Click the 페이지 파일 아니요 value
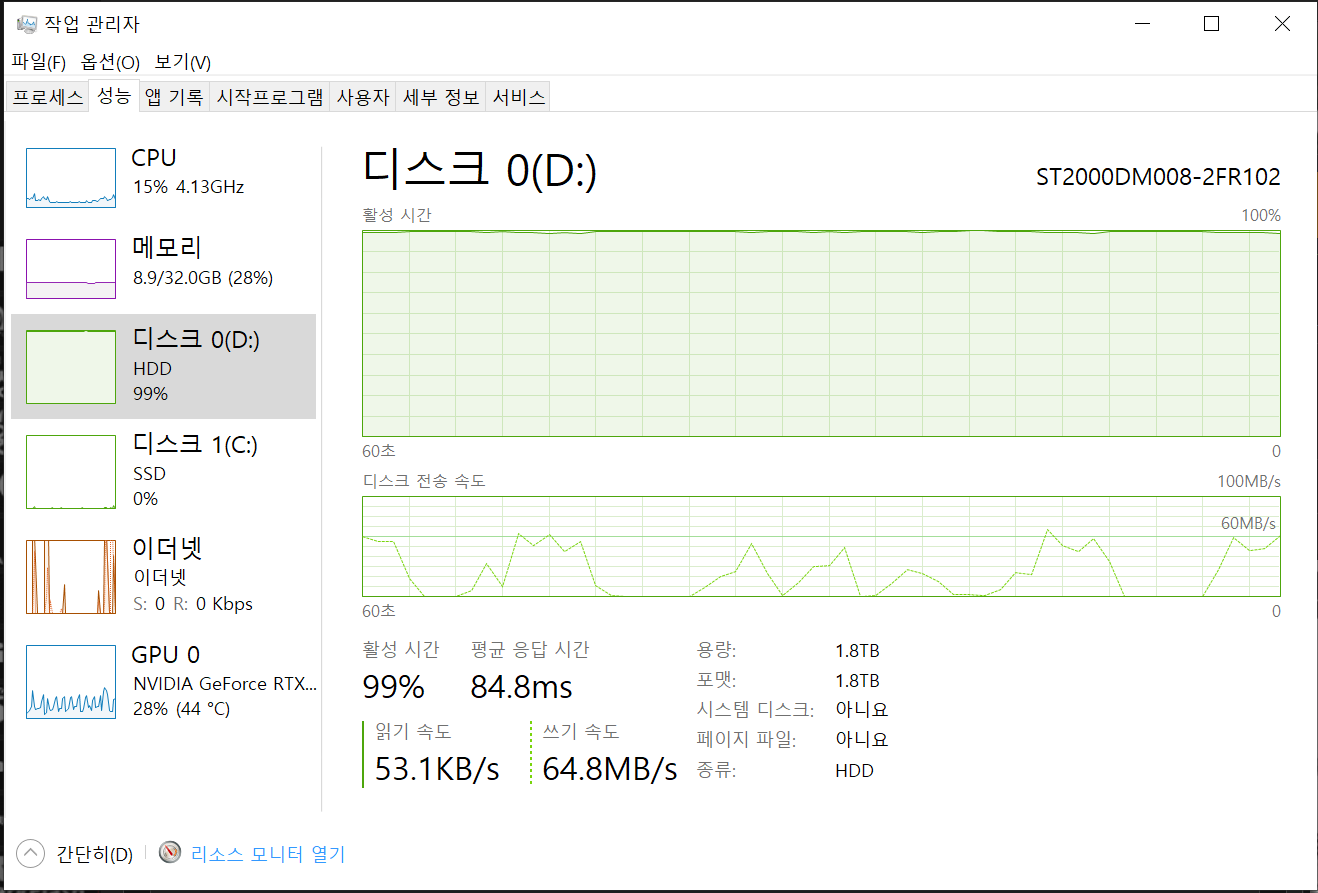Viewport: 1318px width, 893px height. [x=861, y=740]
